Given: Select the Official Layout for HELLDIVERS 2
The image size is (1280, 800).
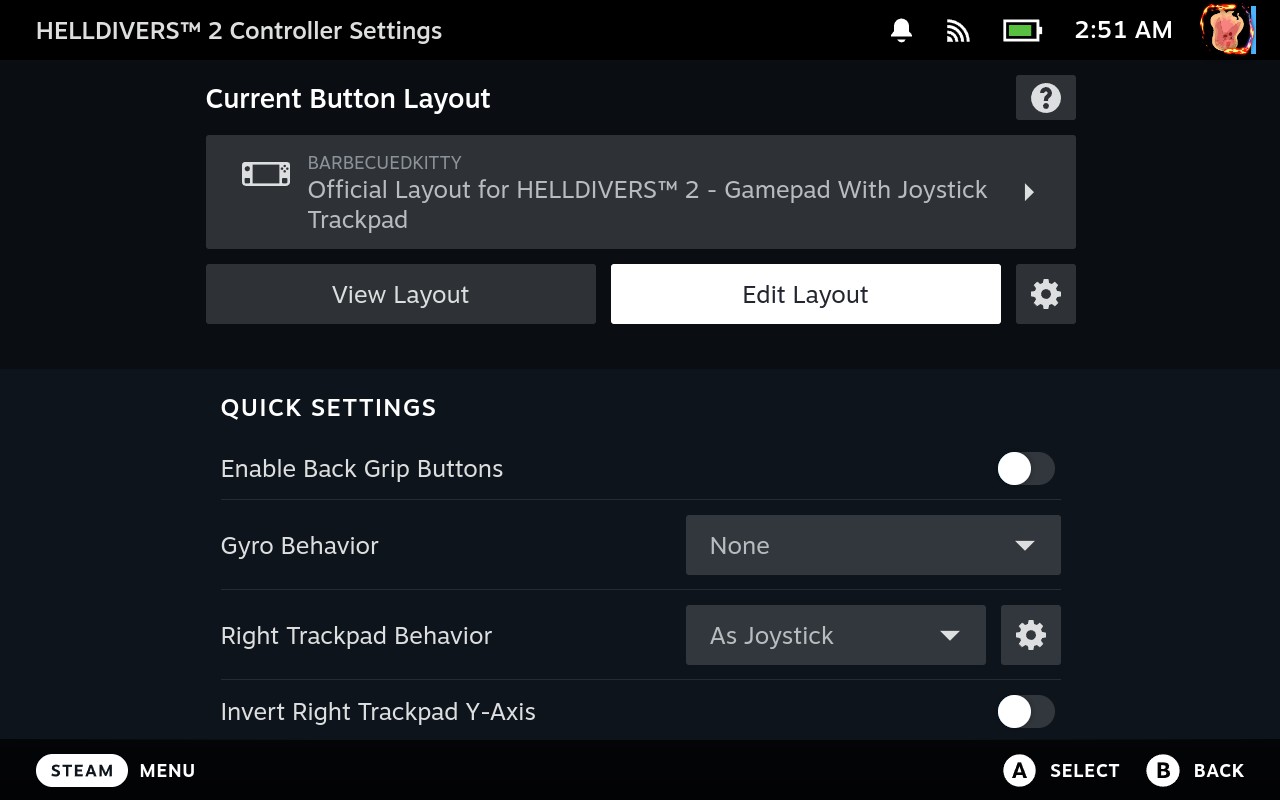Looking at the screenshot, I should coord(640,192).
